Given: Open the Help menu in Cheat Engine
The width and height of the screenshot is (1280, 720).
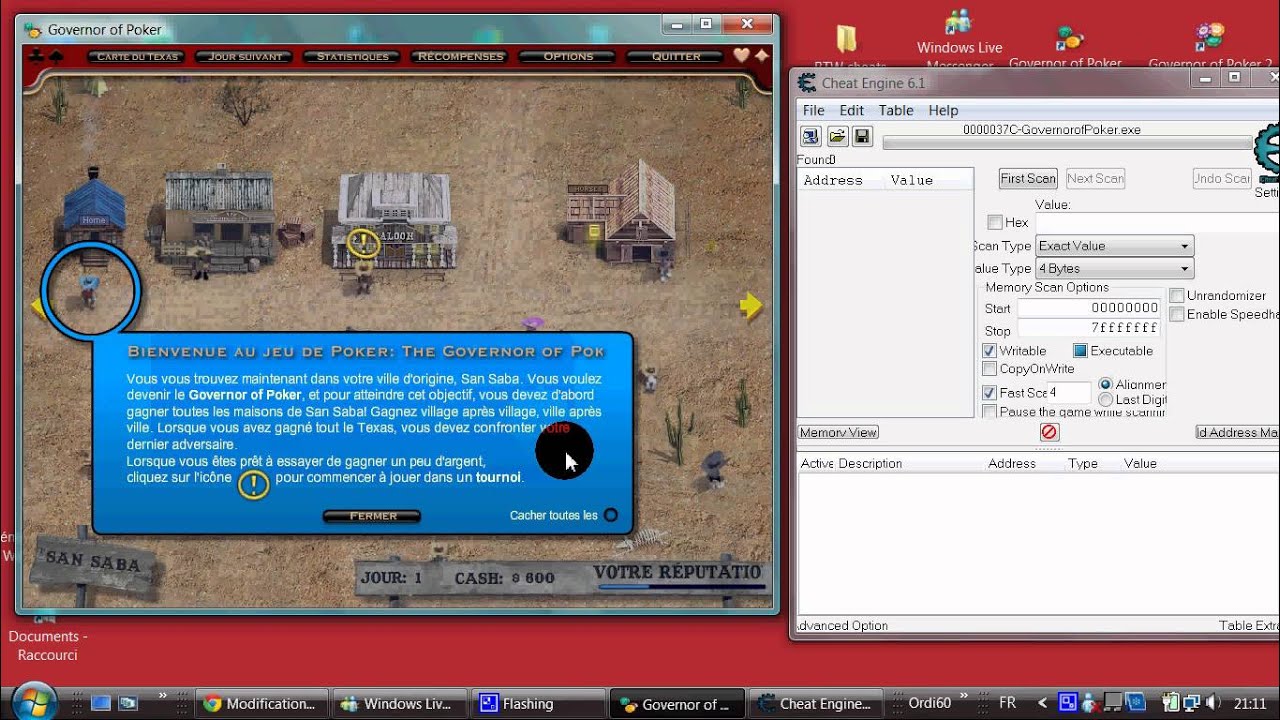Looking at the screenshot, I should coord(943,110).
